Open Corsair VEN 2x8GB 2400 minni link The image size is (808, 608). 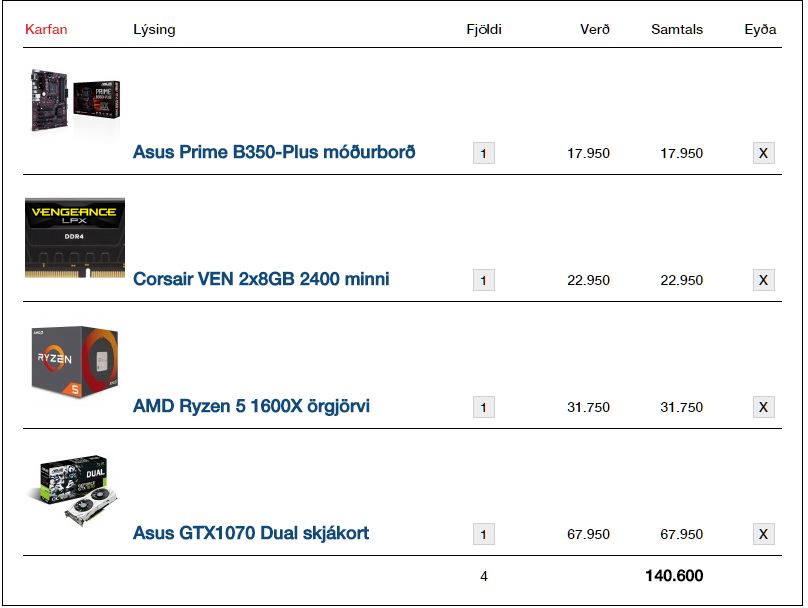(261, 279)
